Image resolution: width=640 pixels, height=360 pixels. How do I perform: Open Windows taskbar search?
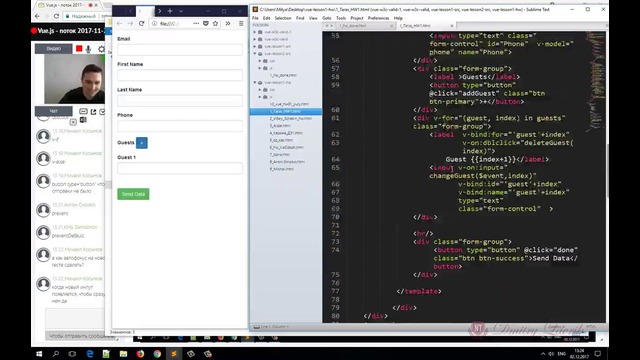point(56,354)
